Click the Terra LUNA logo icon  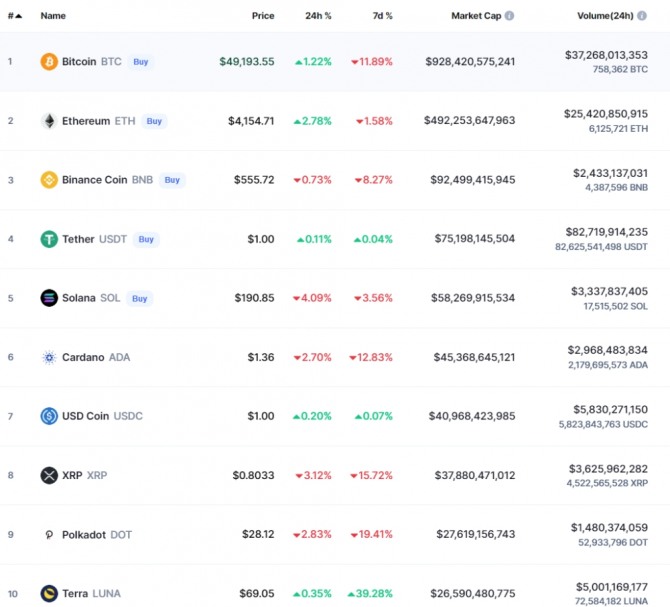49,593
